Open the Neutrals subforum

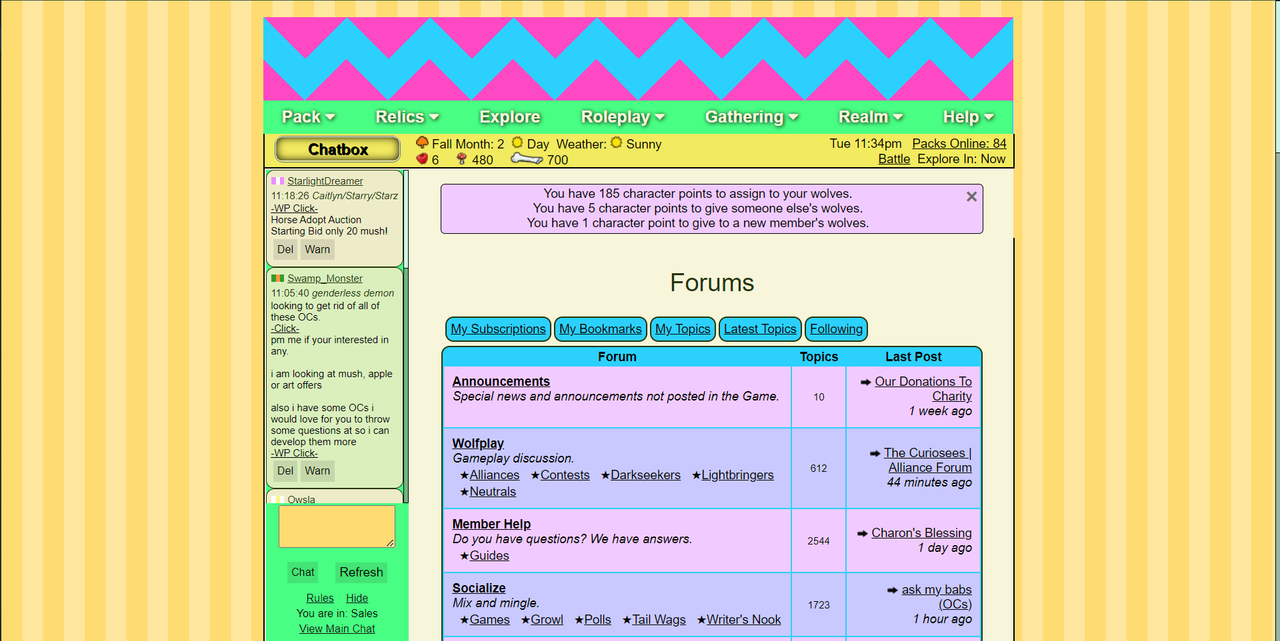[x=493, y=492]
